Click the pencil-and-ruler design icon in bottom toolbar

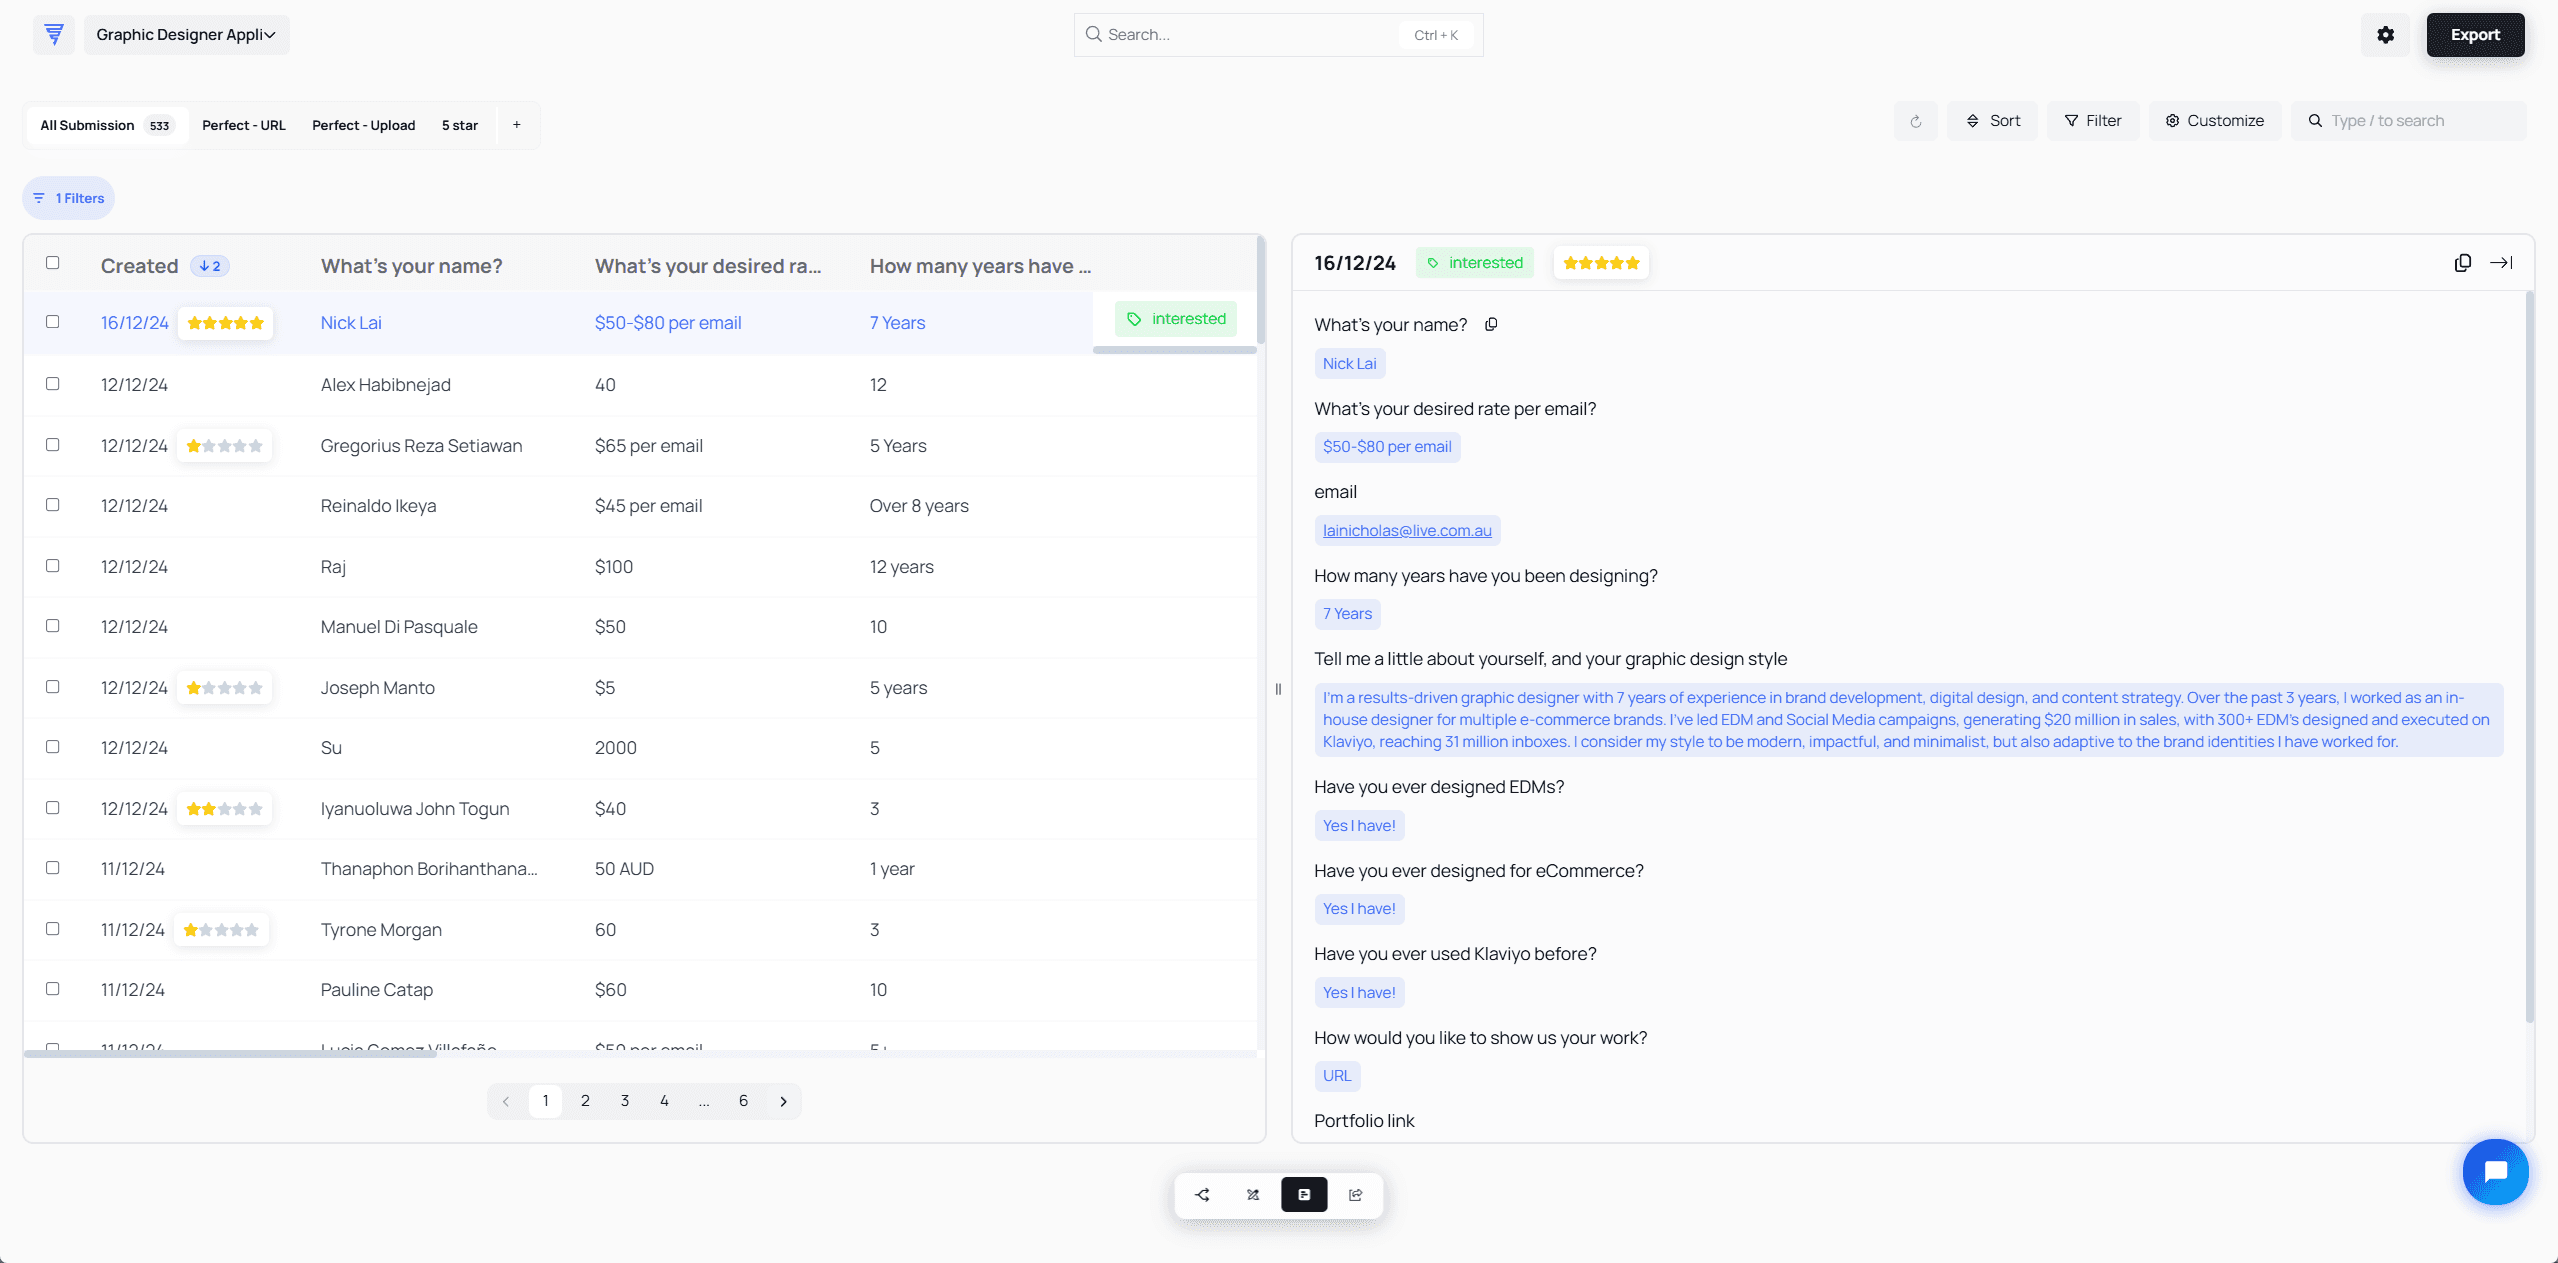(x=1253, y=1194)
